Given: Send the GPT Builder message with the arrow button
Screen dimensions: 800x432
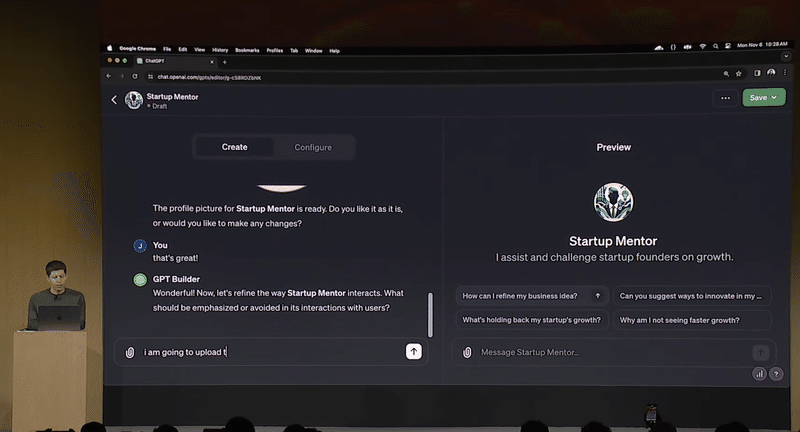Looking at the screenshot, I should 414,351.
